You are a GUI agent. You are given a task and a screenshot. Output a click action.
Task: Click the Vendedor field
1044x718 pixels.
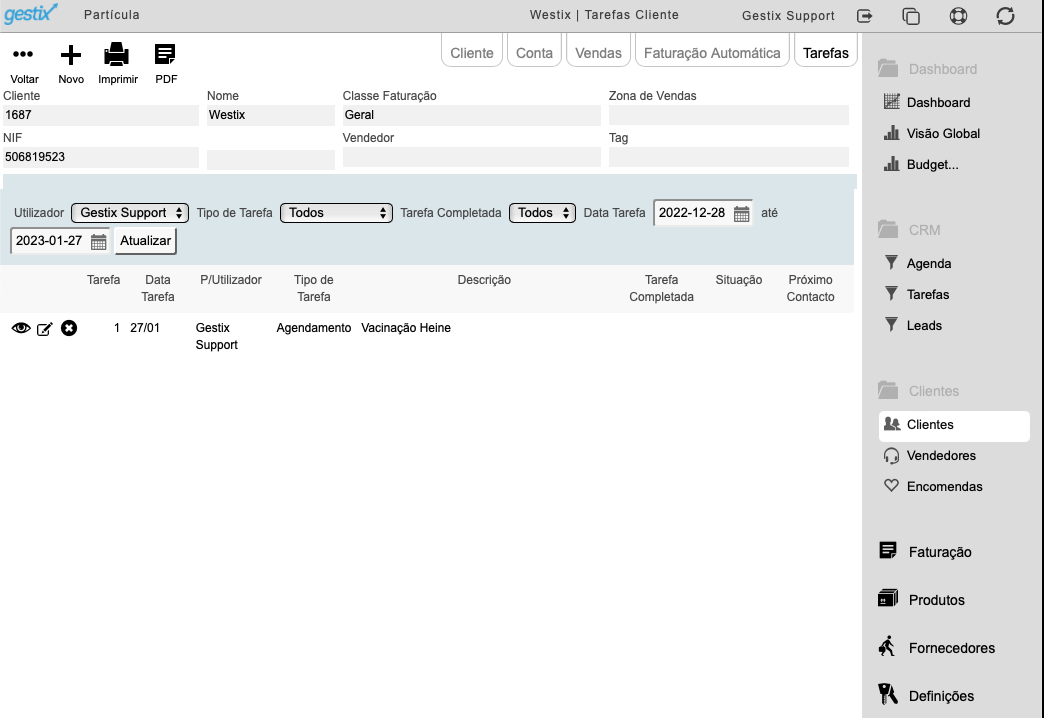(x=471, y=157)
